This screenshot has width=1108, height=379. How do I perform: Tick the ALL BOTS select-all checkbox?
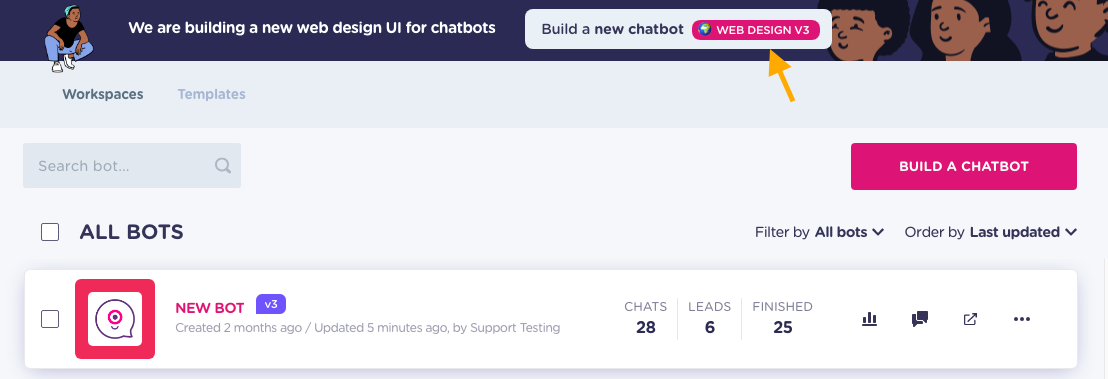coord(49,232)
